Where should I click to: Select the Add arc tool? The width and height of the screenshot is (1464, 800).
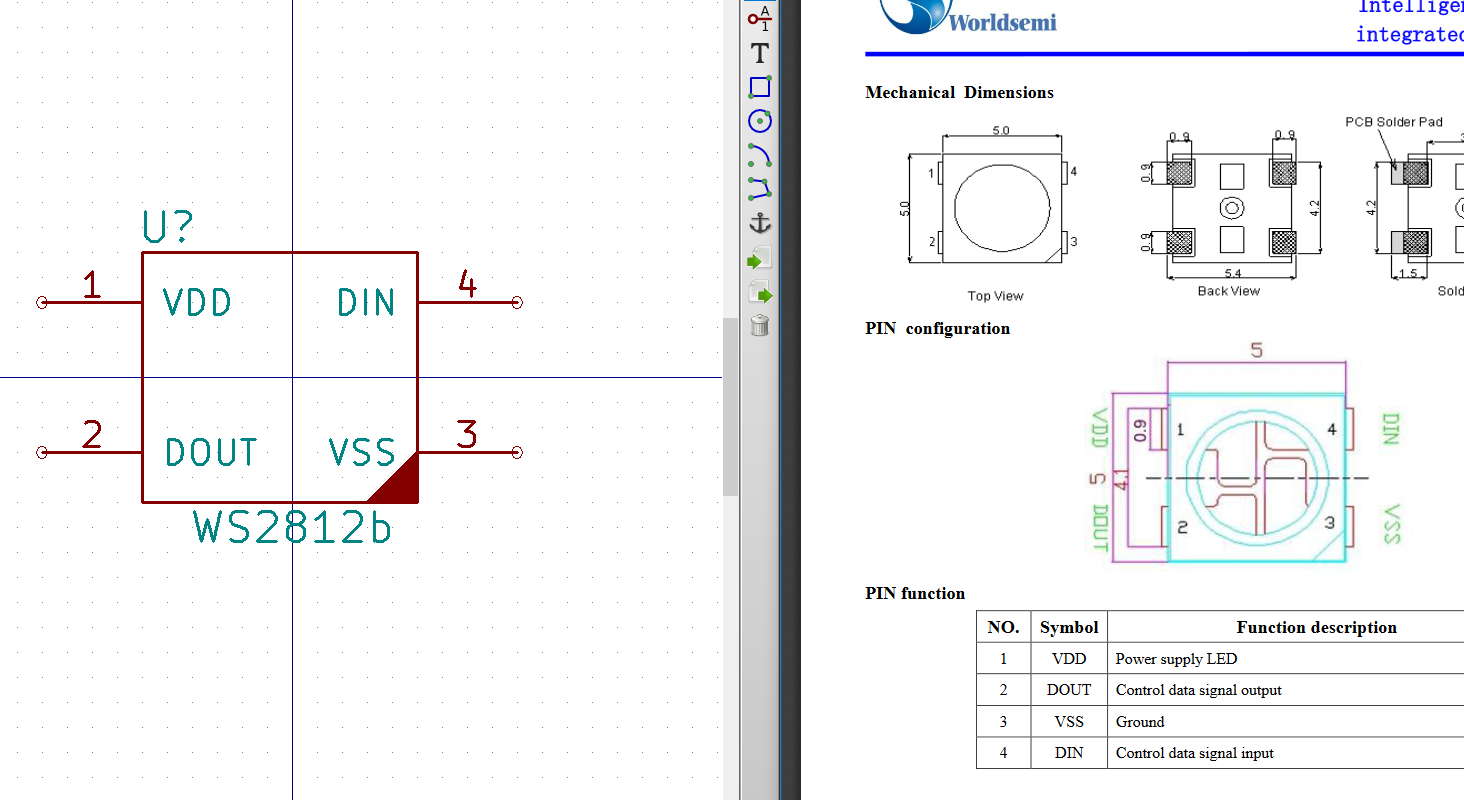tap(760, 155)
